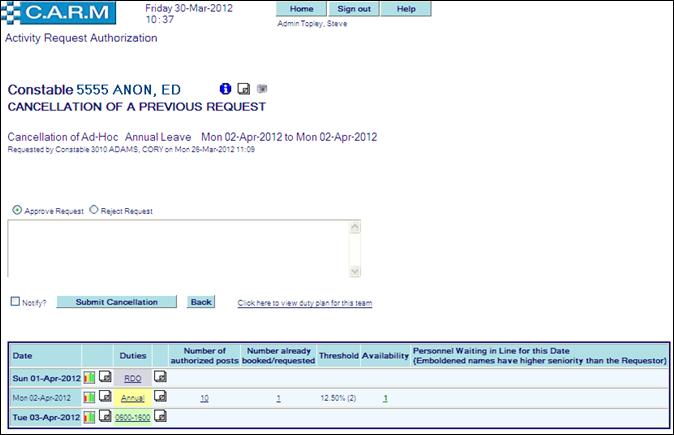Click inside the comments text area
The image size is (674, 435).
(180, 247)
